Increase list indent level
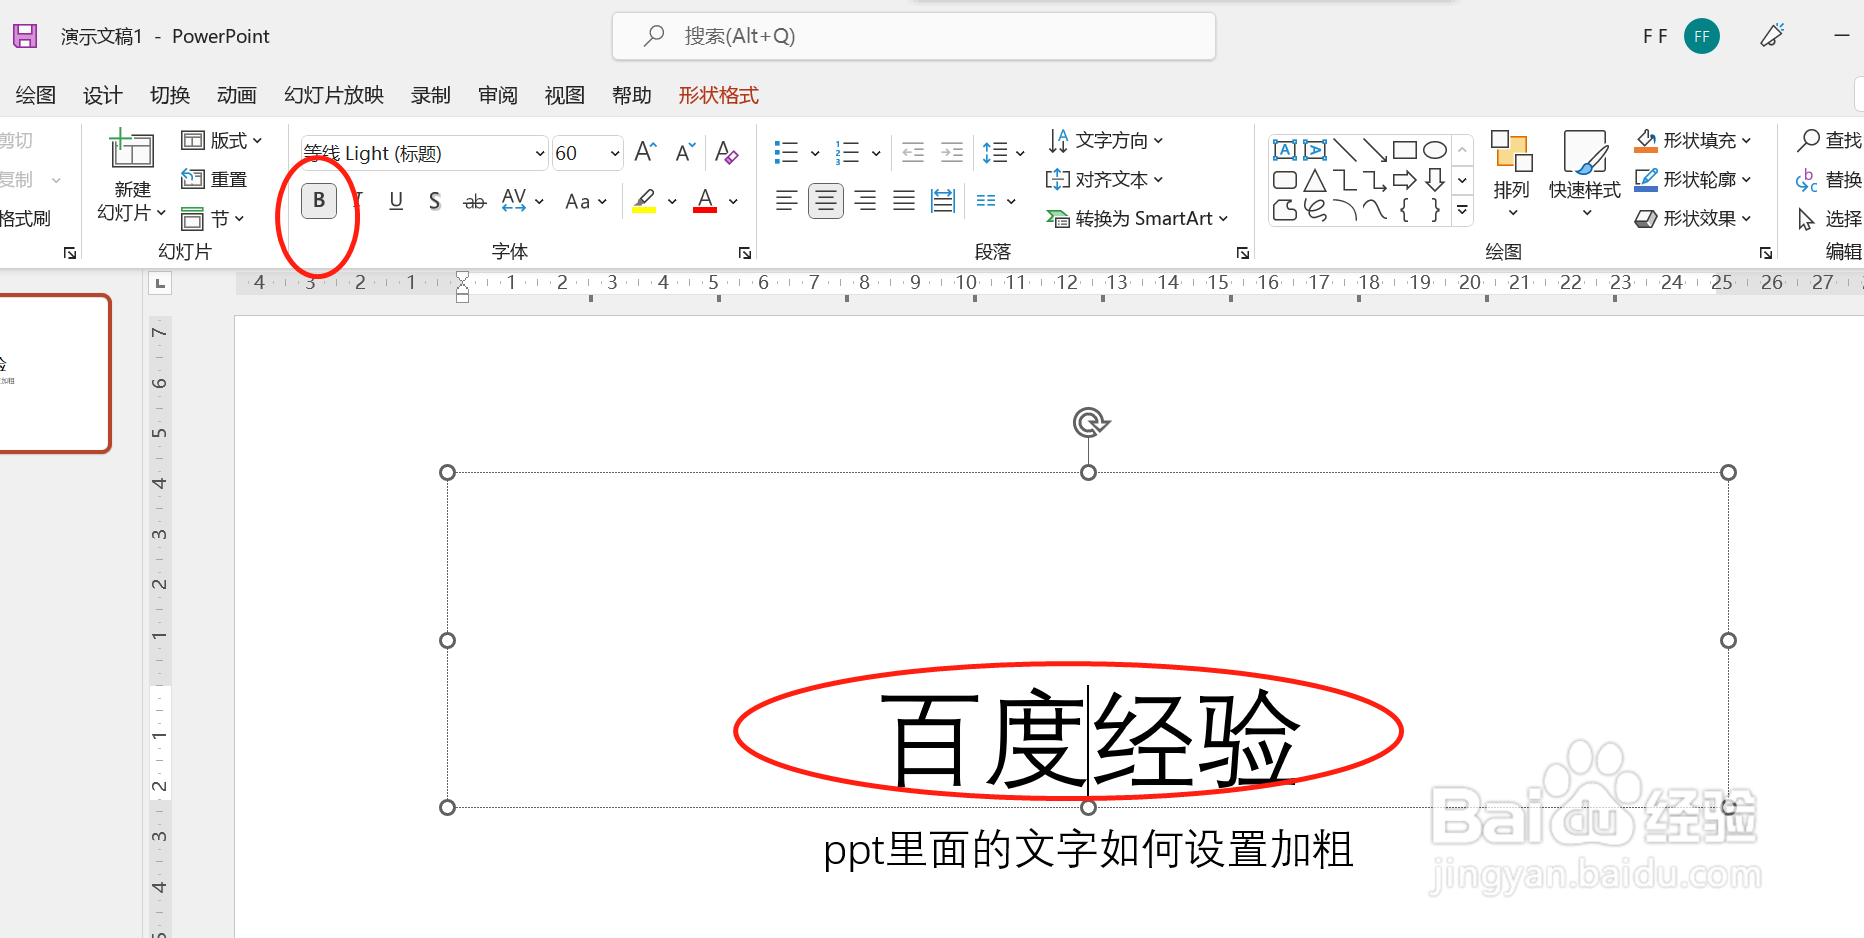Screen dimensions: 1864x938 point(952,152)
